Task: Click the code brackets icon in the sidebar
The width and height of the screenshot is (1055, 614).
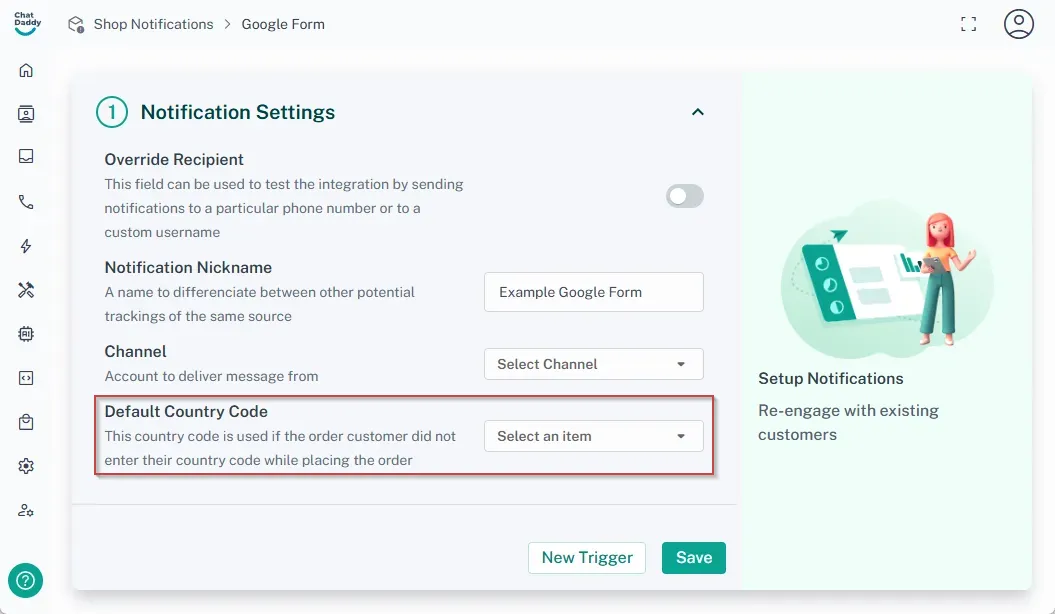Action: (x=26, y=378)
